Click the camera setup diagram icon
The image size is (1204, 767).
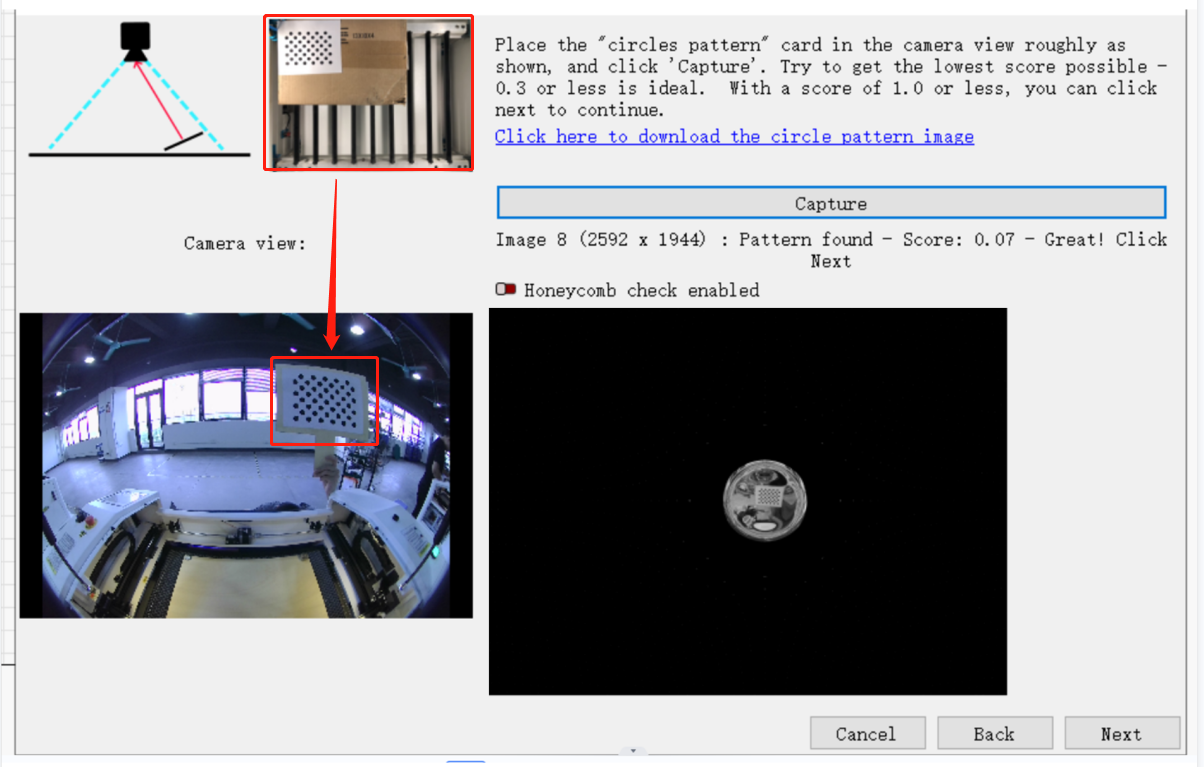138,92
